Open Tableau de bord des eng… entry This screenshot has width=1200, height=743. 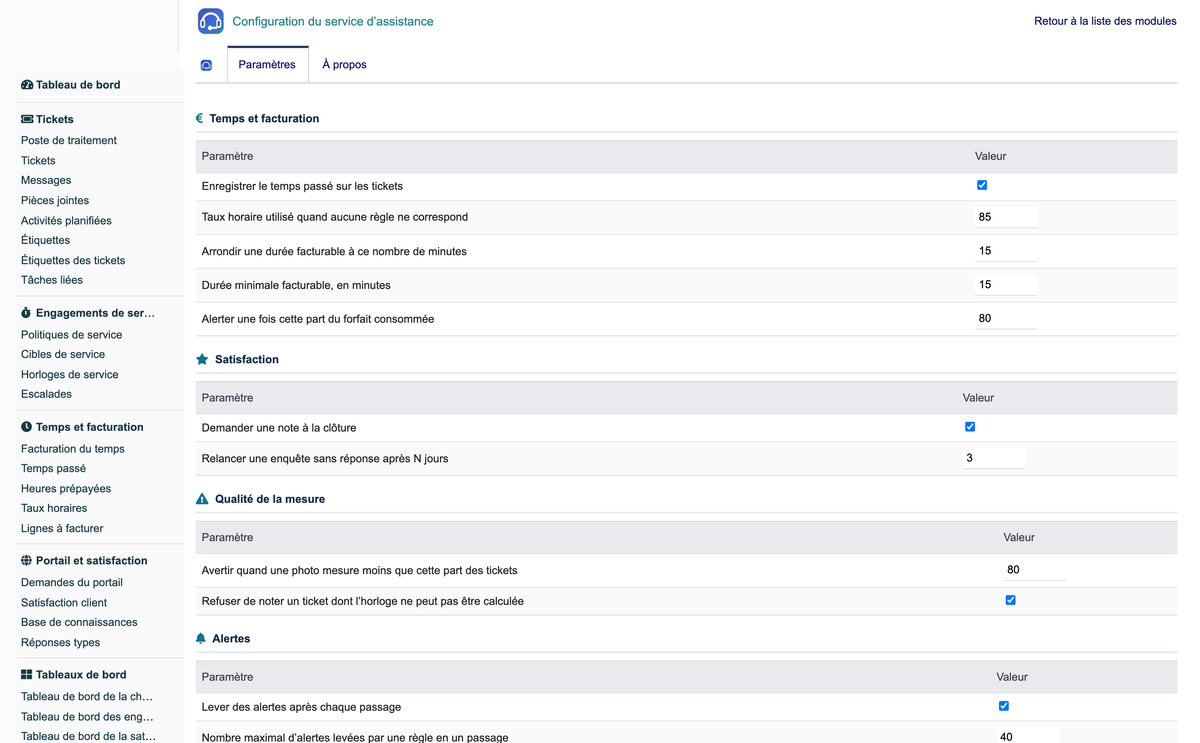[88, 717]
